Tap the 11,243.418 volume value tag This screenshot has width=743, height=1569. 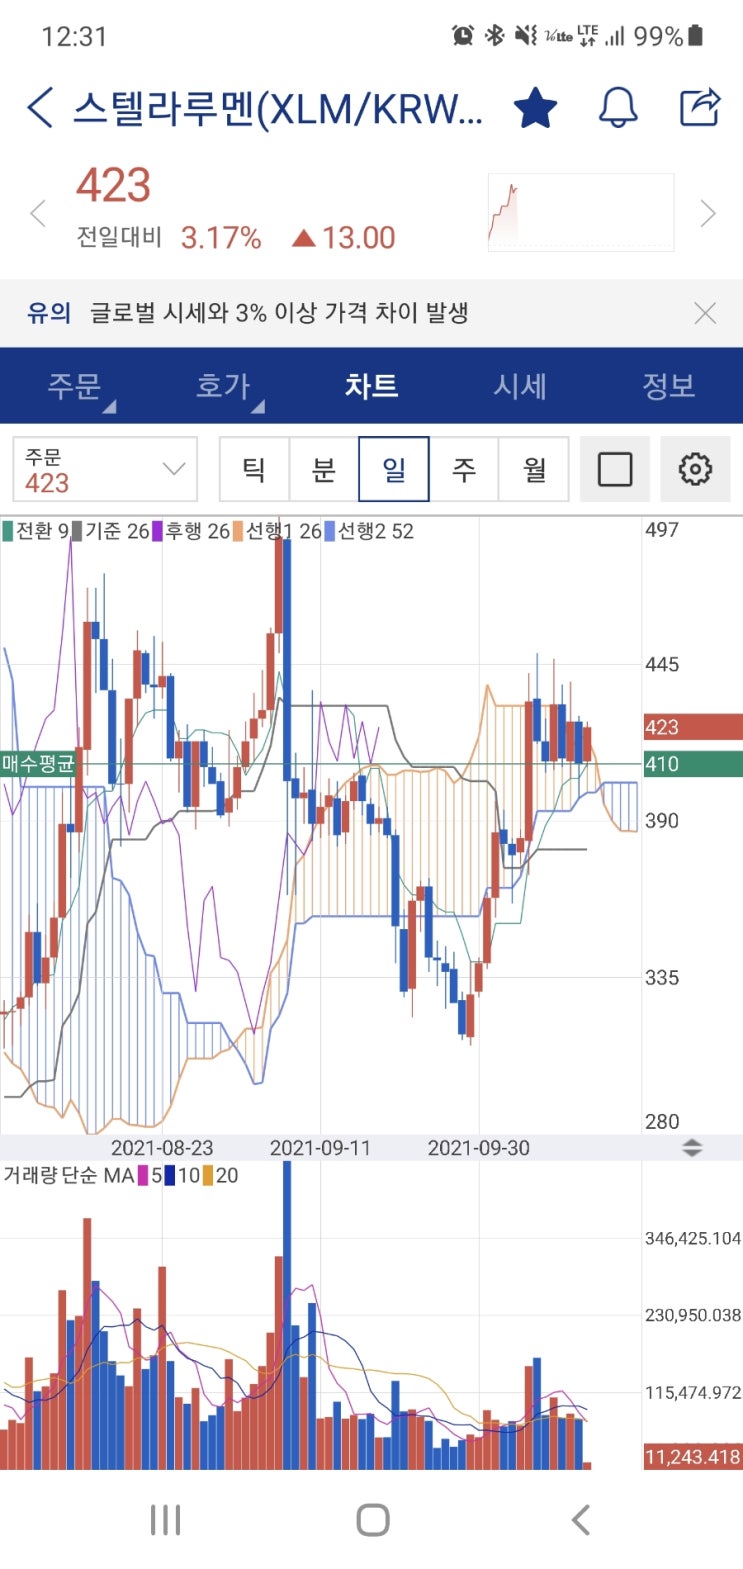tap(693, 1457)
